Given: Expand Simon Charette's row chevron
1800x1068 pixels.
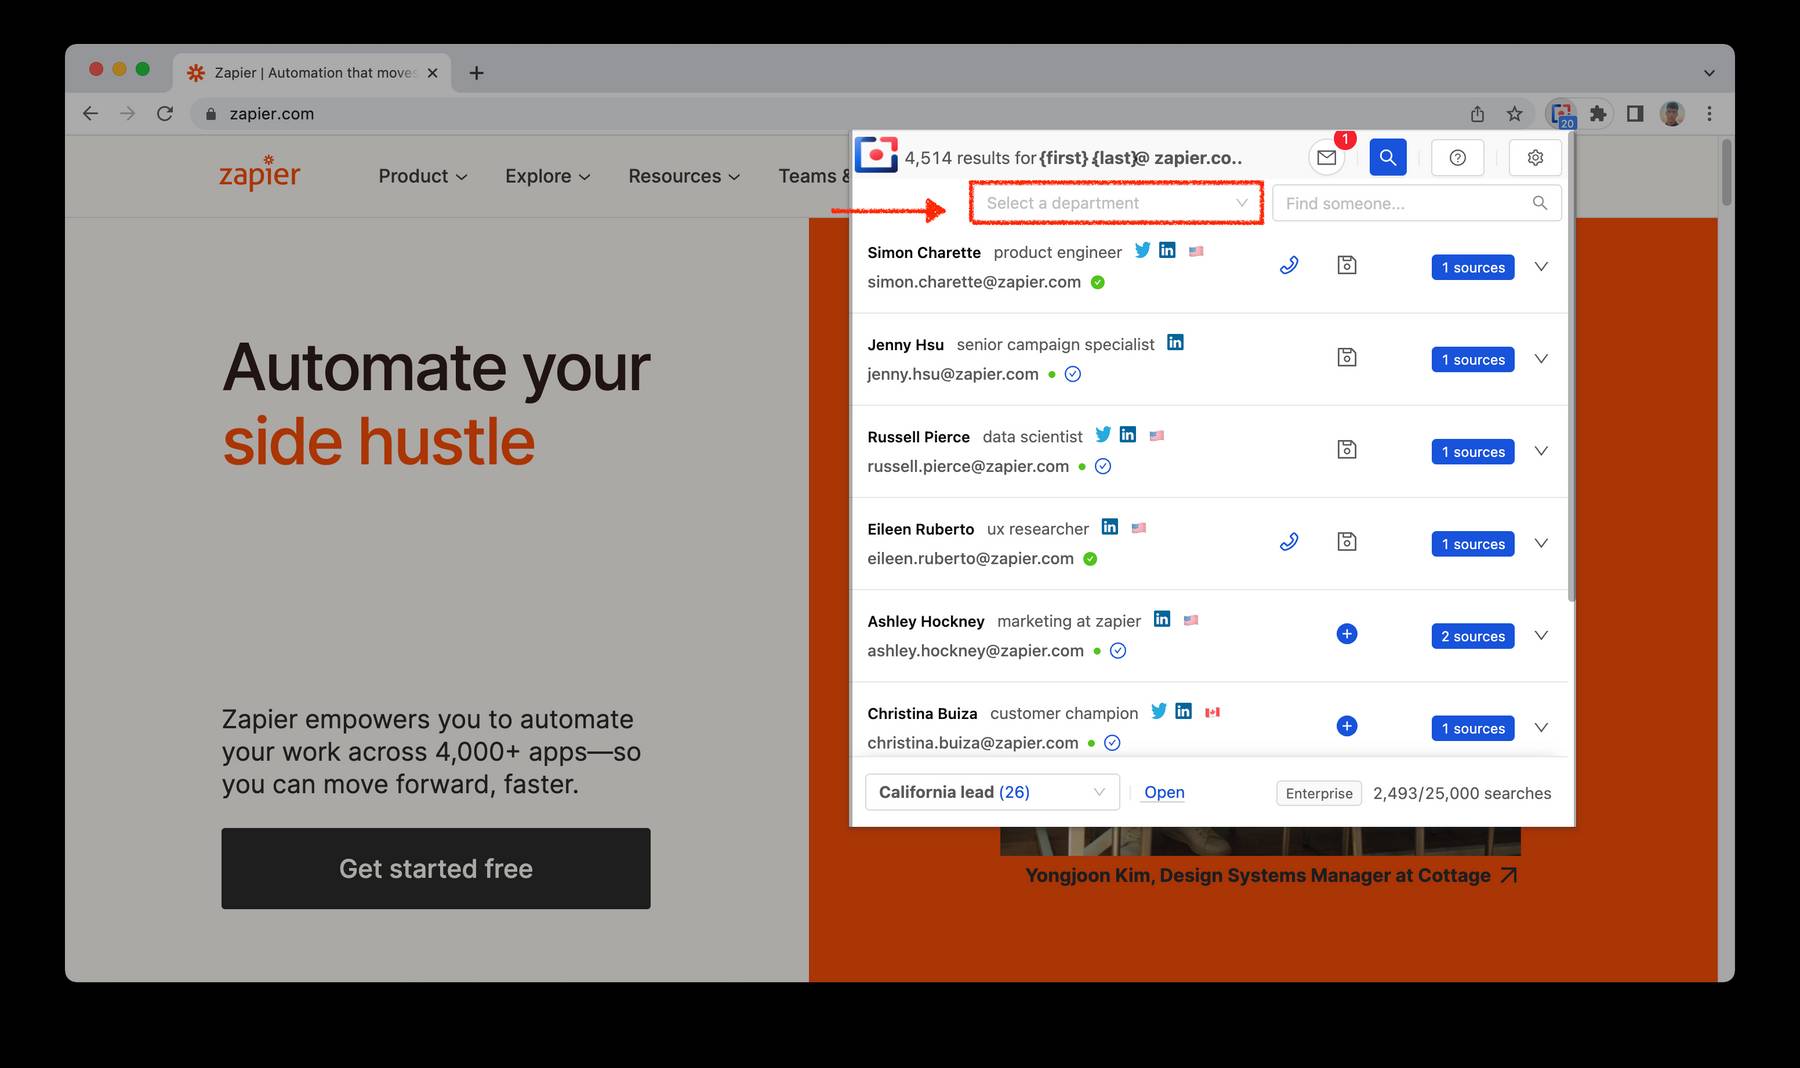Looking at the screenshot, I should pyautogui.click(x=1541, y=267).
